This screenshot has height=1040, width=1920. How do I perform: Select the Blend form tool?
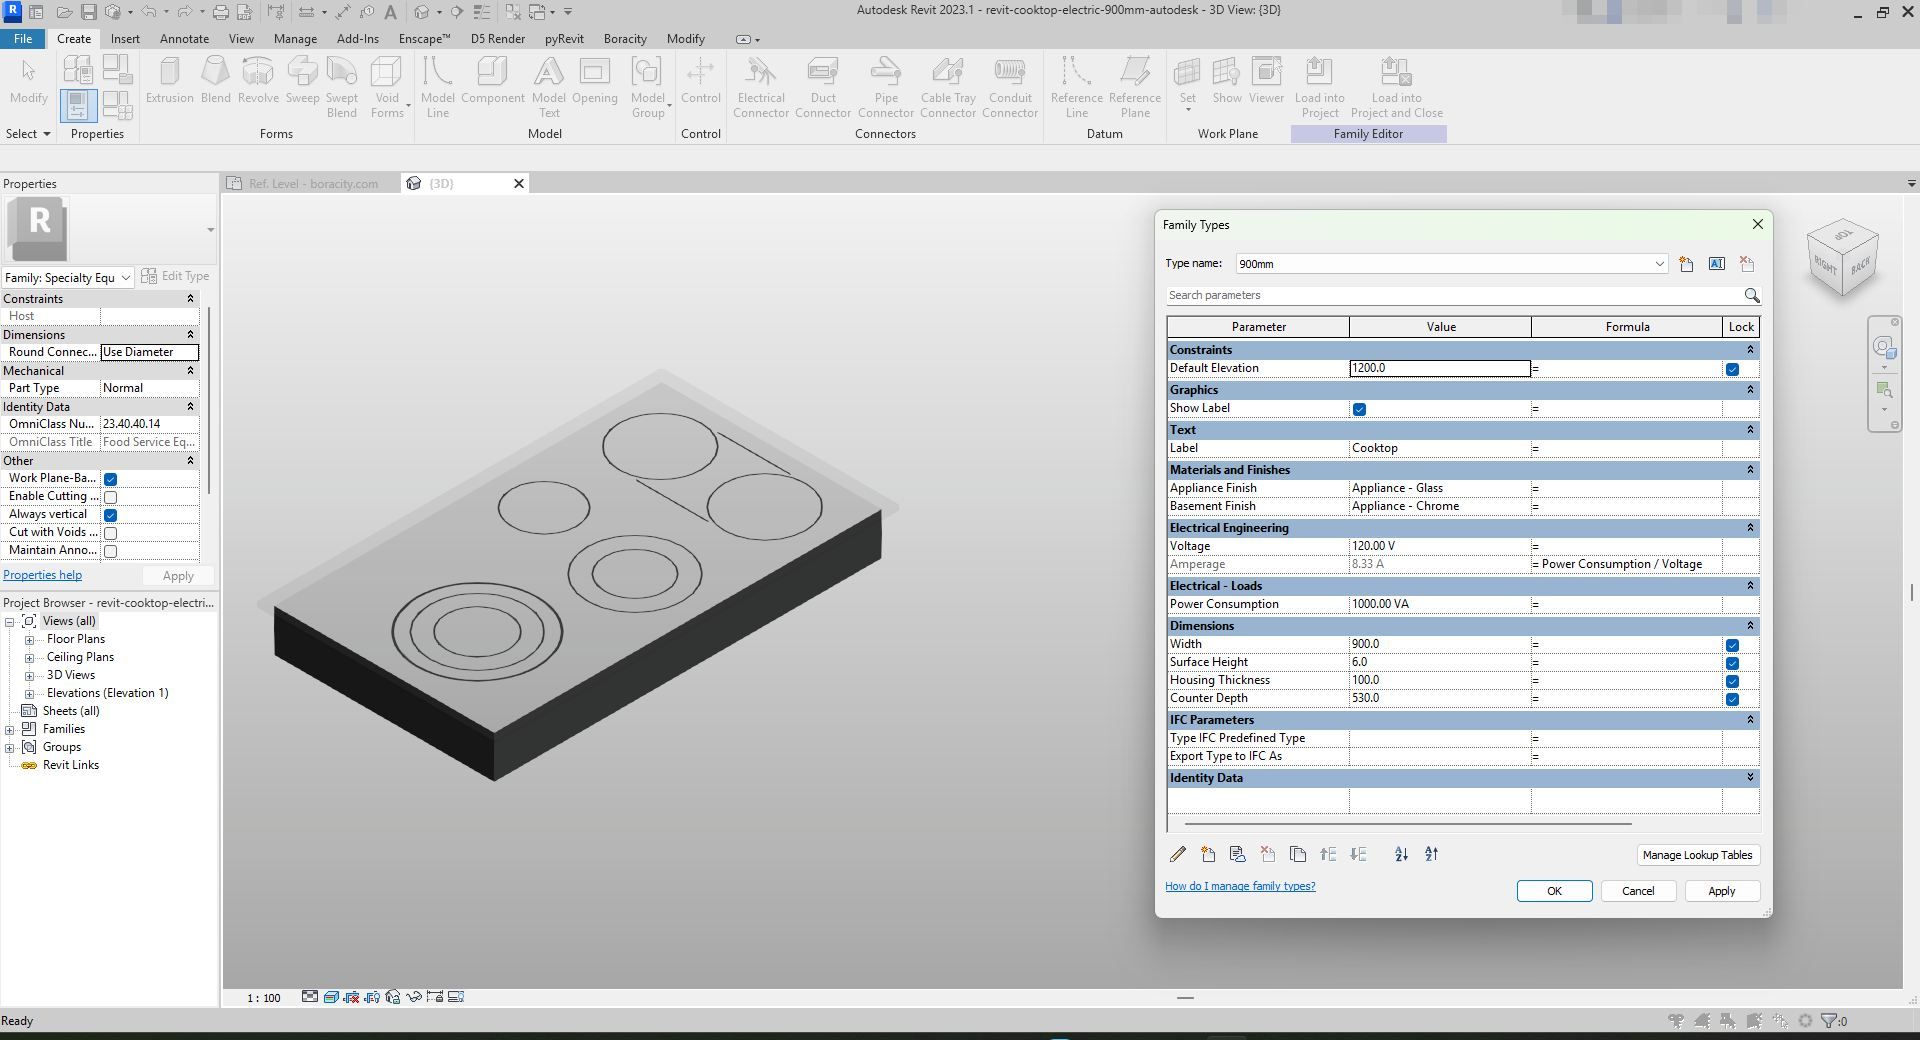[215, 81]
